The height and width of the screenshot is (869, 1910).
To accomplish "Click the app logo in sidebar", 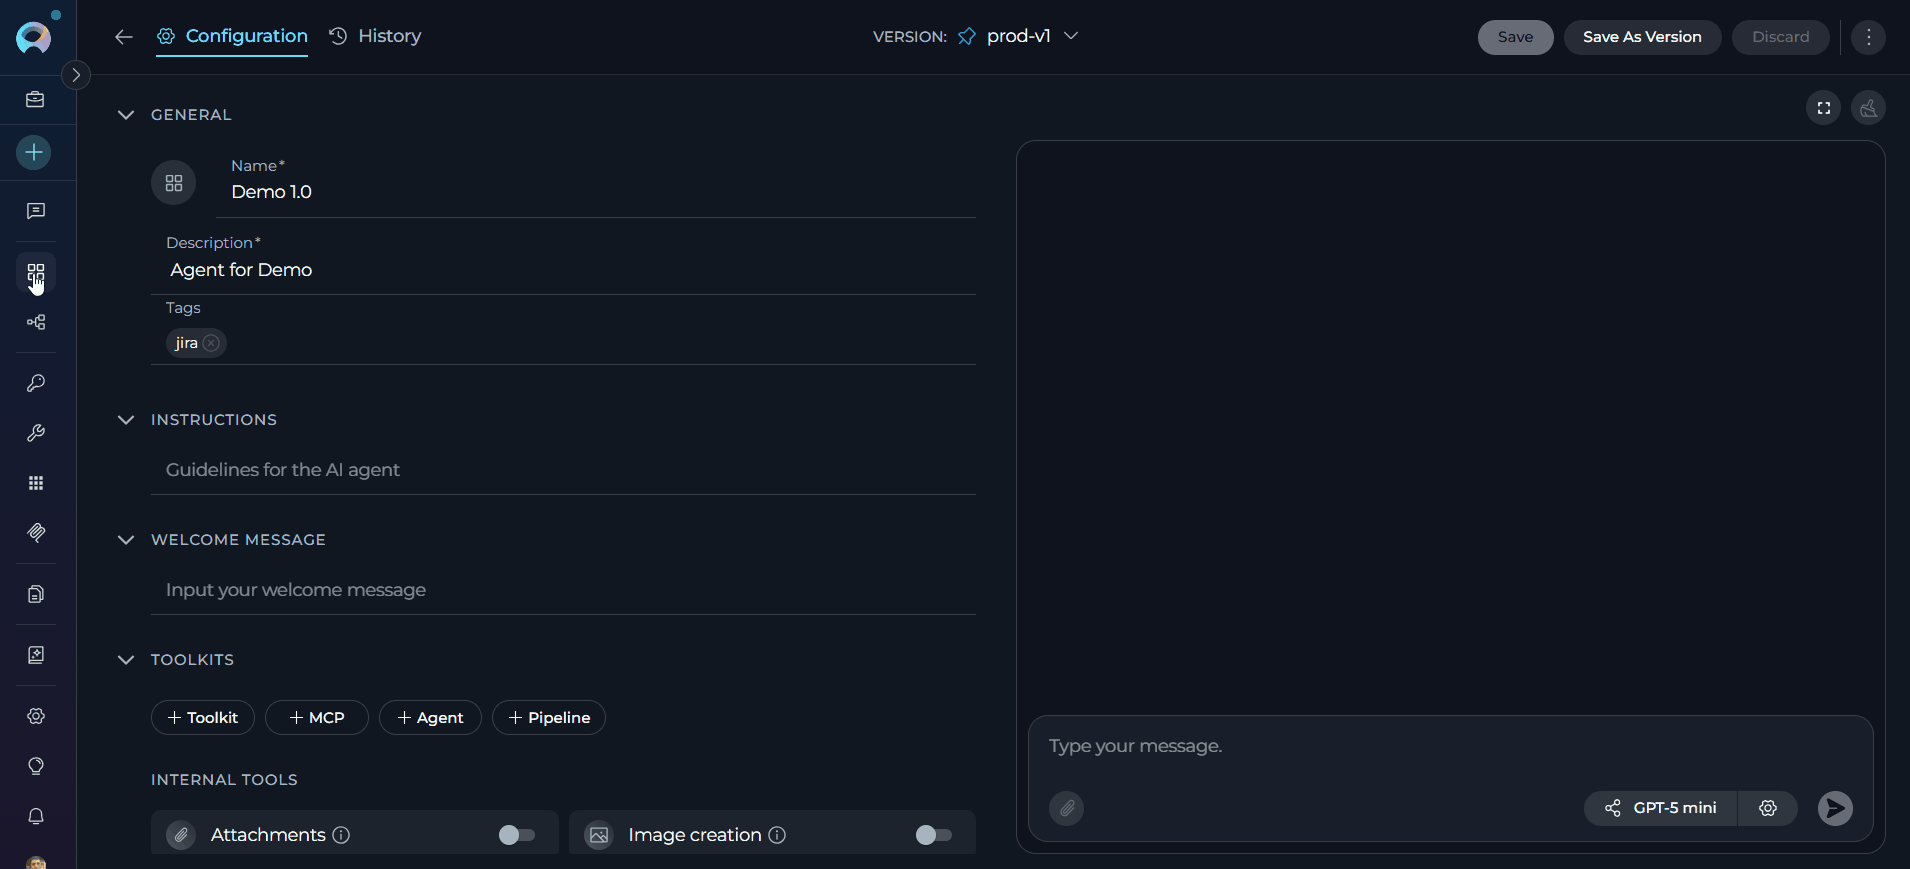I will (34, 37).
